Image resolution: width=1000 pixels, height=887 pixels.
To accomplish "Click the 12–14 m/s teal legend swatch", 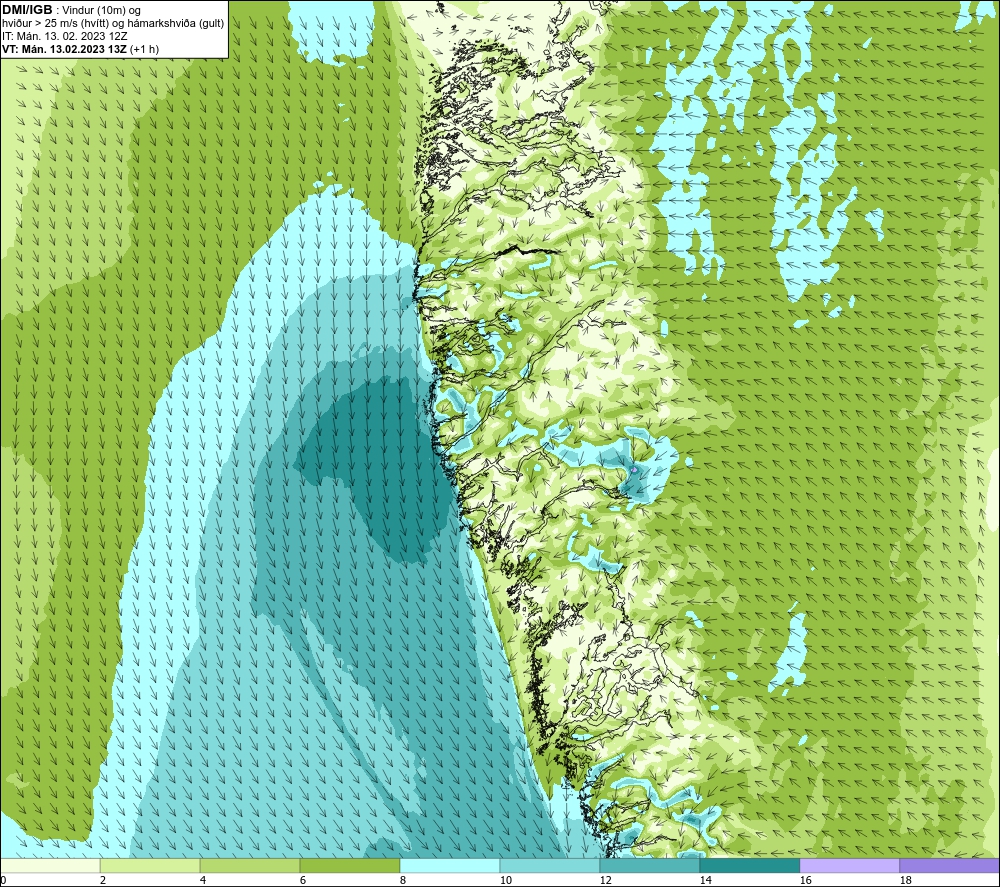I will [x=649, y=865].
